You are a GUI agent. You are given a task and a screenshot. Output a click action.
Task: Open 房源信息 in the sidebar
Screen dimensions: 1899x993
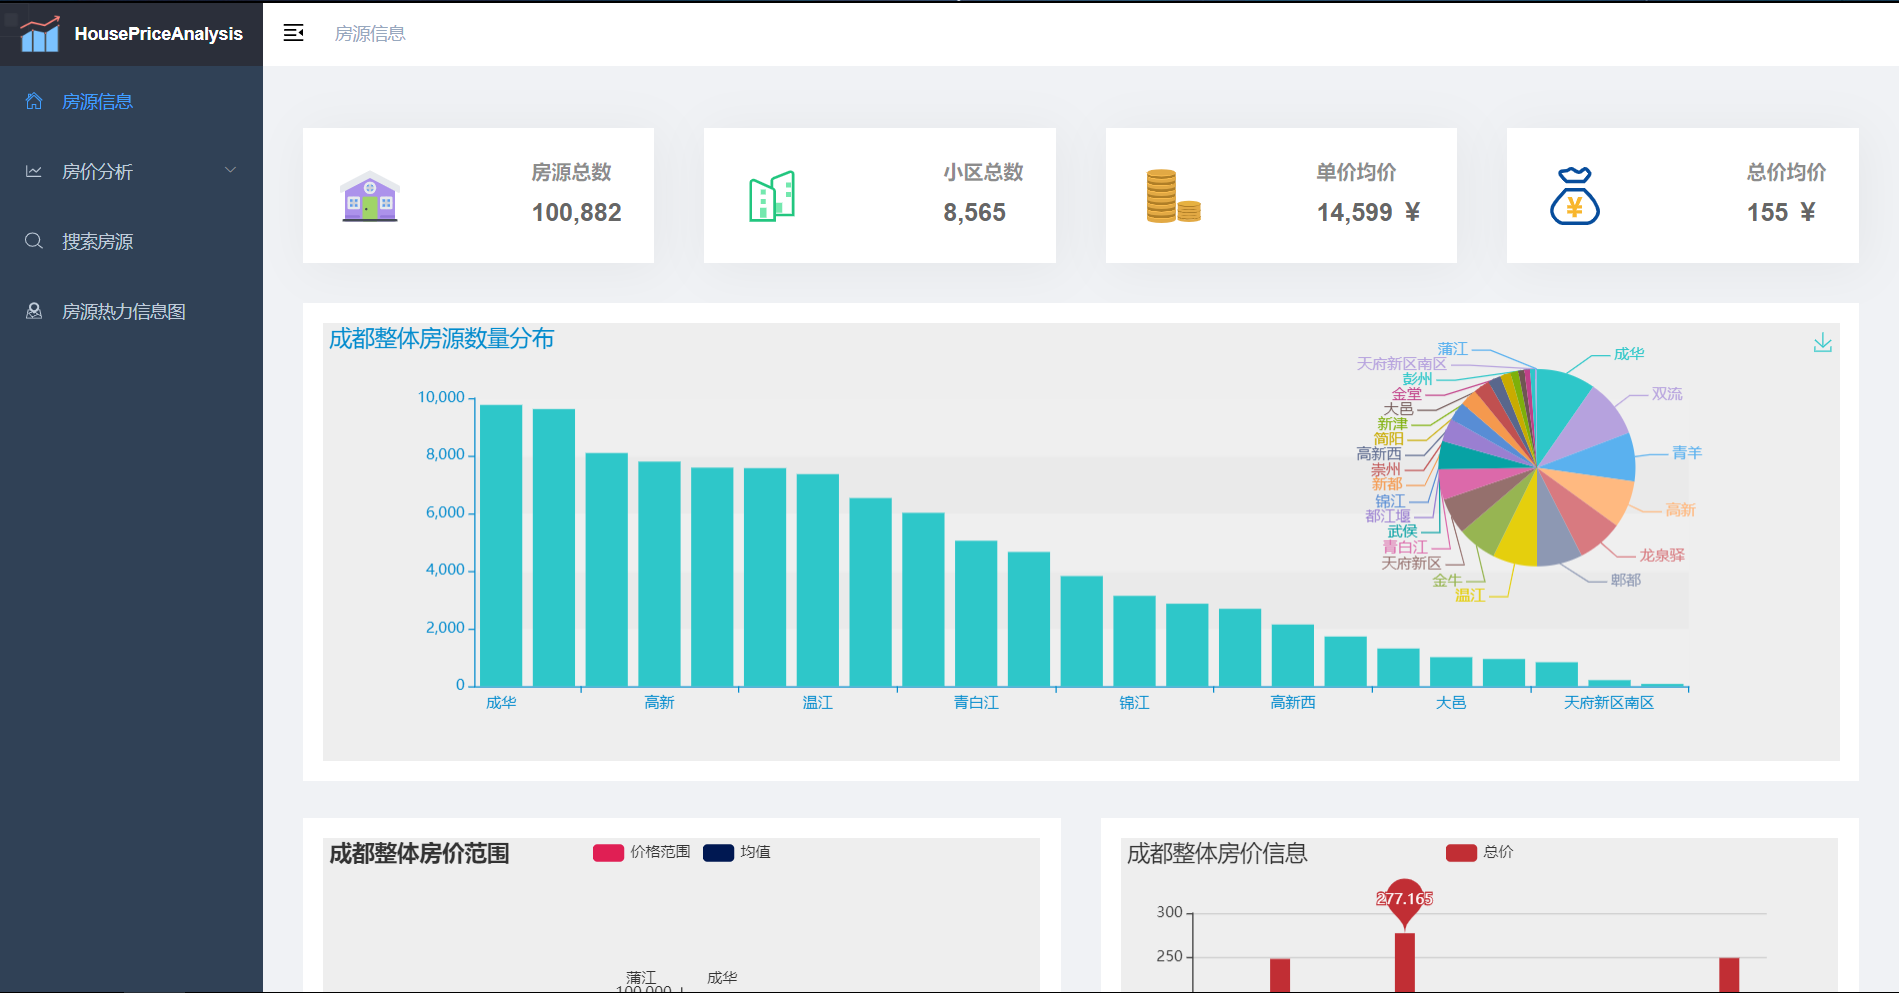click(131, 101)
